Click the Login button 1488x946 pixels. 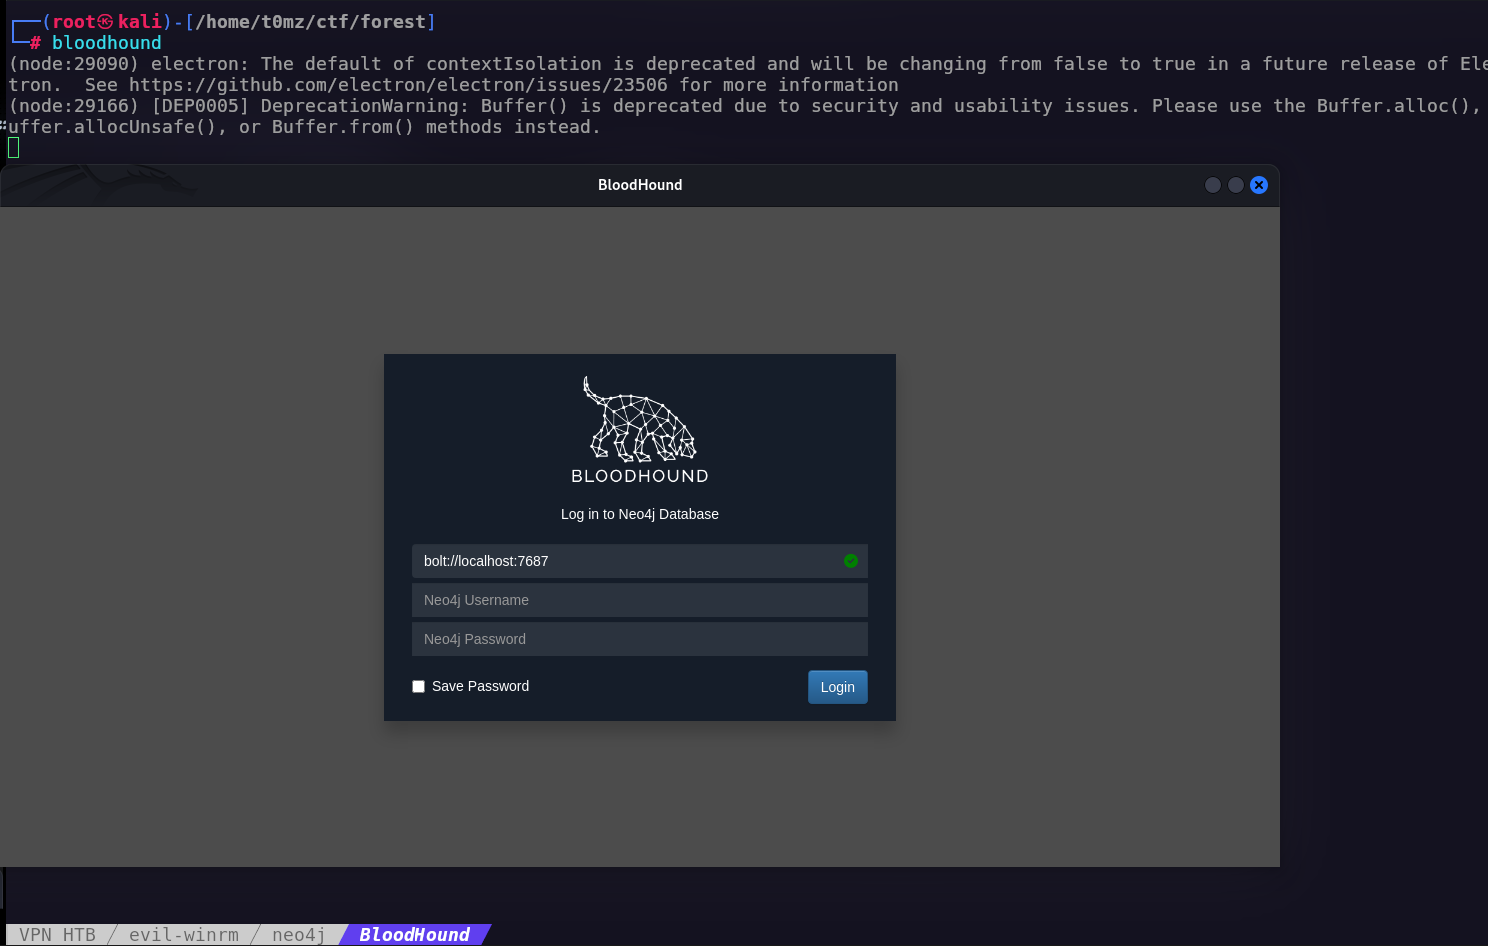(x=837, y=687)
